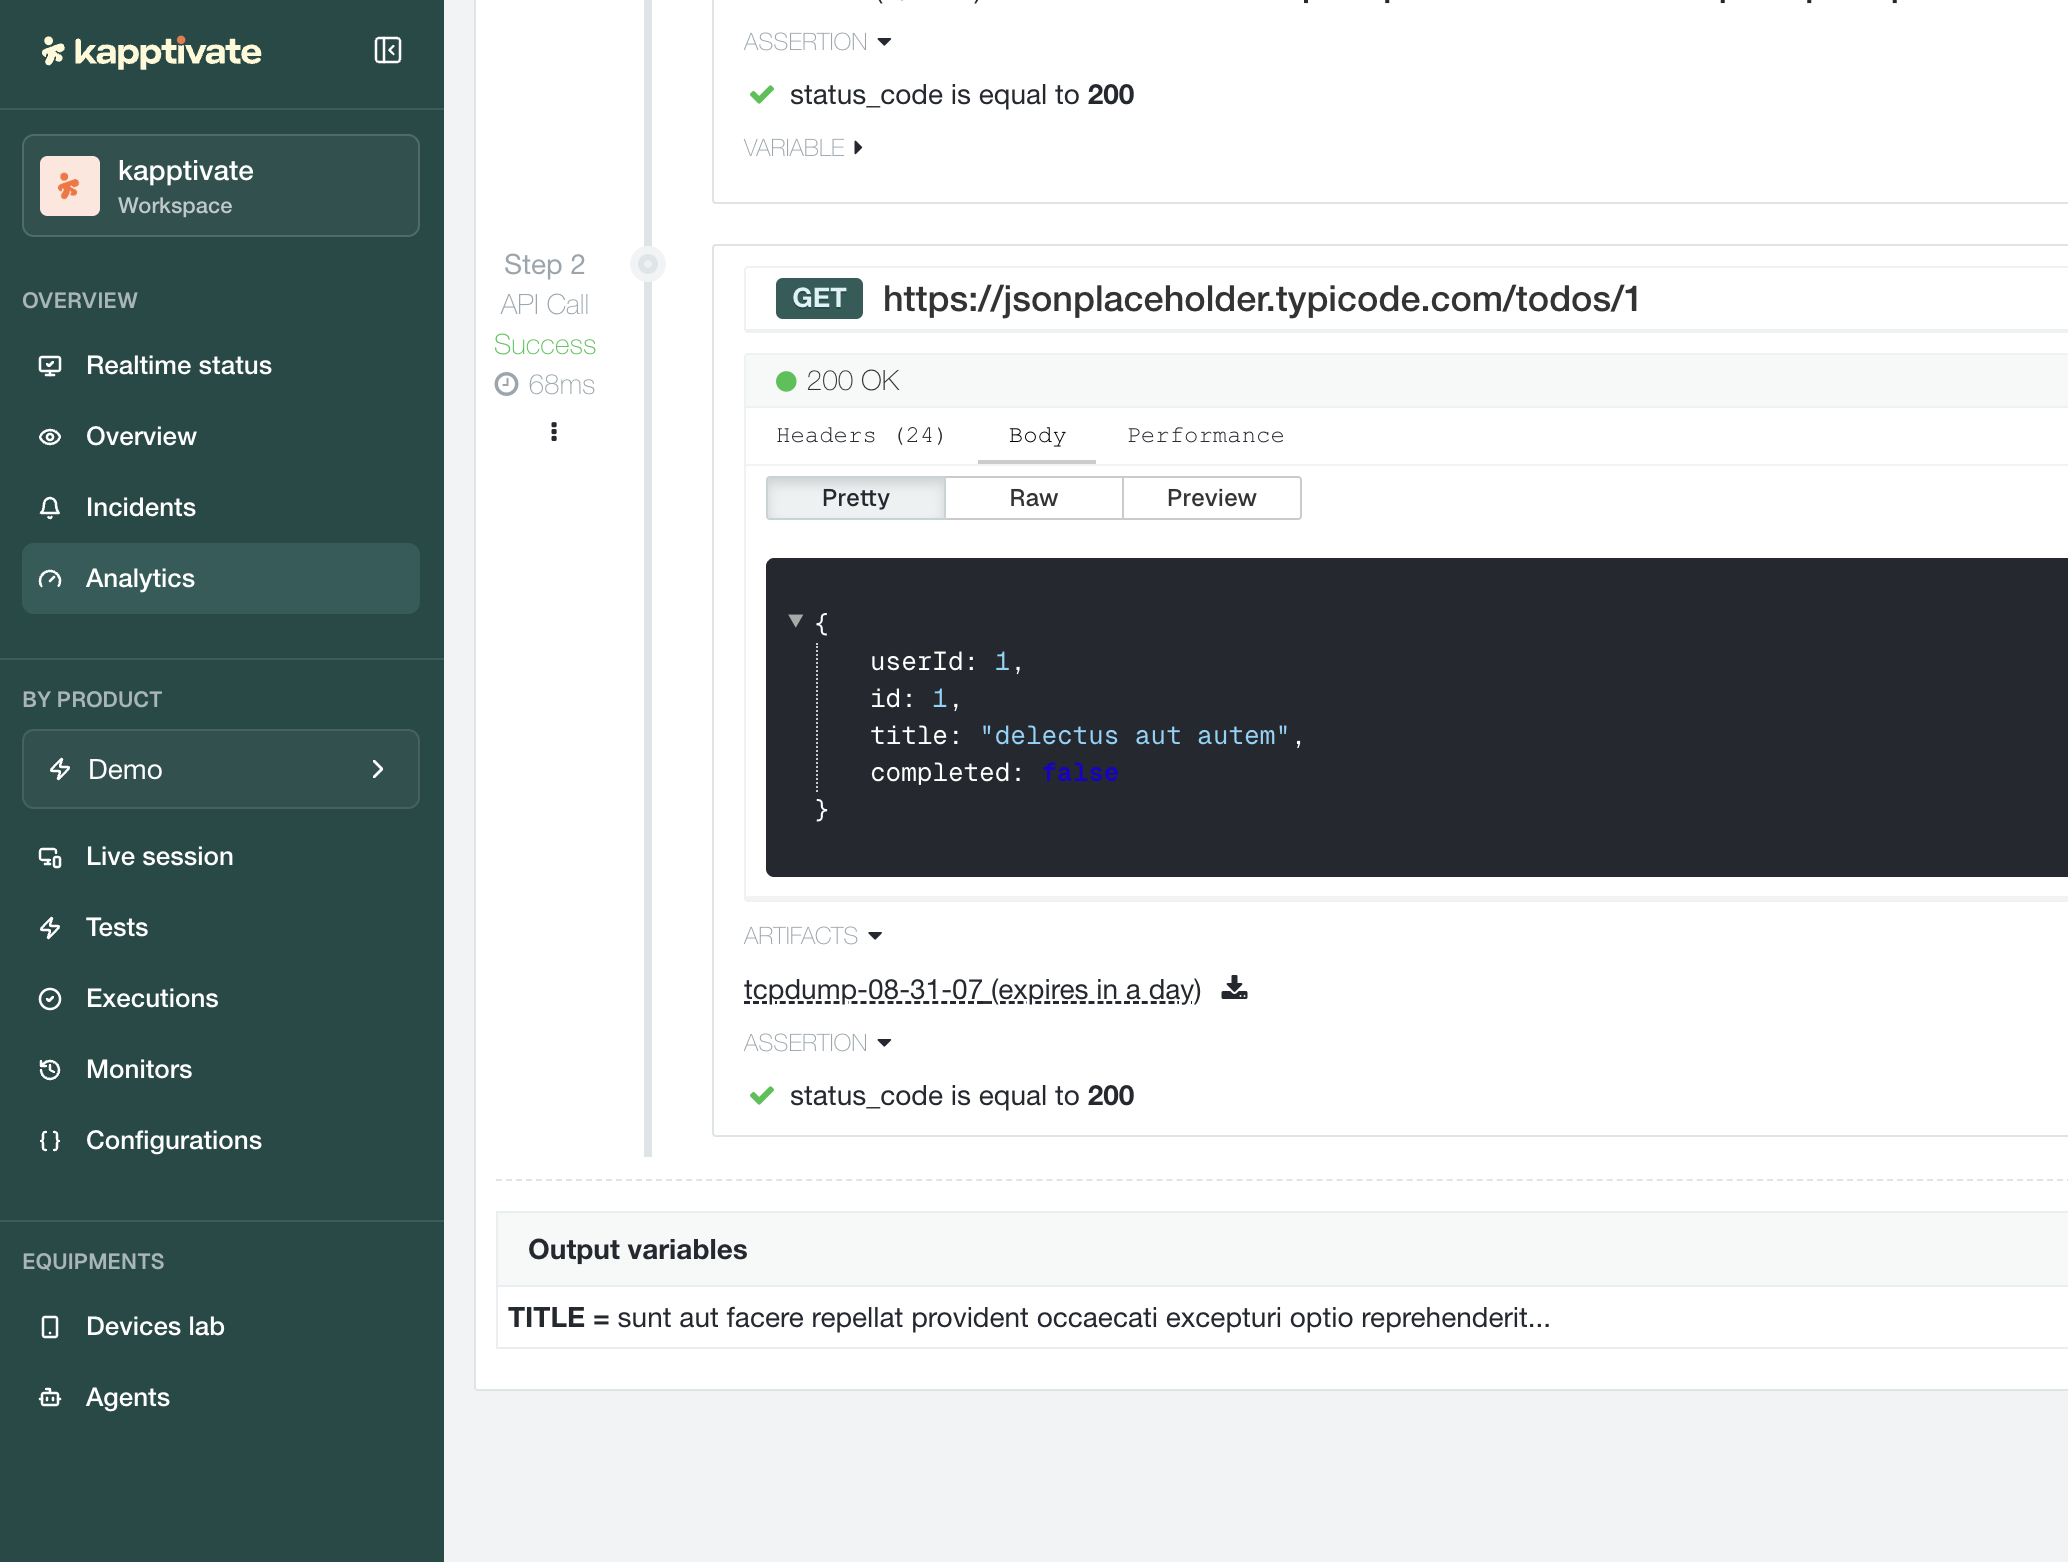Image resolution: width=2068 pixels, height=1562 pixels.
Task: Select the Pretty body format
Action: coord(855,498)
